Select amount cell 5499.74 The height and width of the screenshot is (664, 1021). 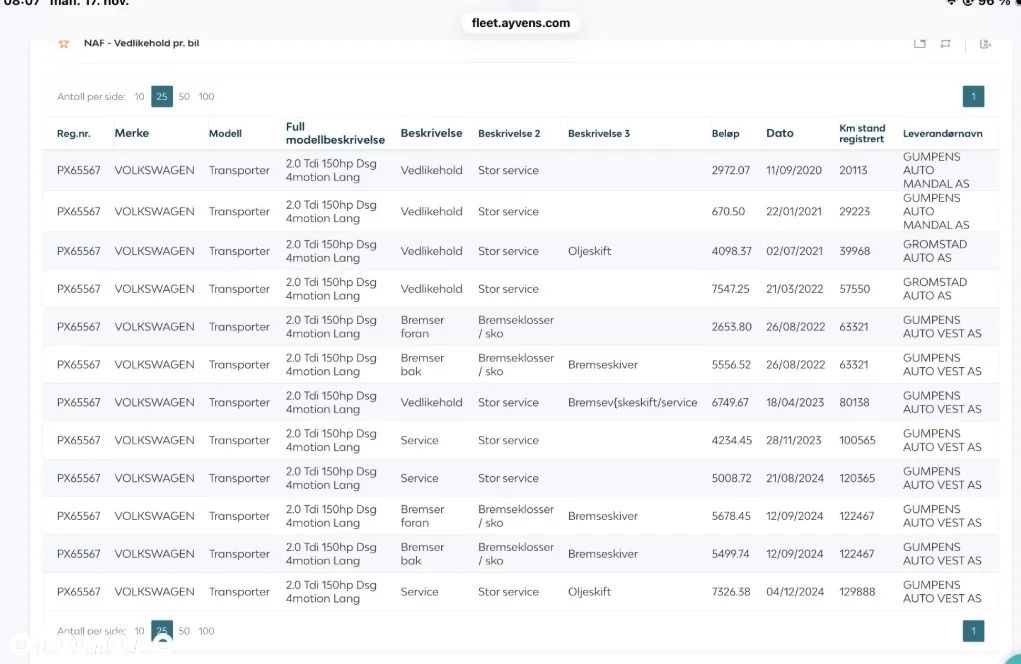coord(730,553)
